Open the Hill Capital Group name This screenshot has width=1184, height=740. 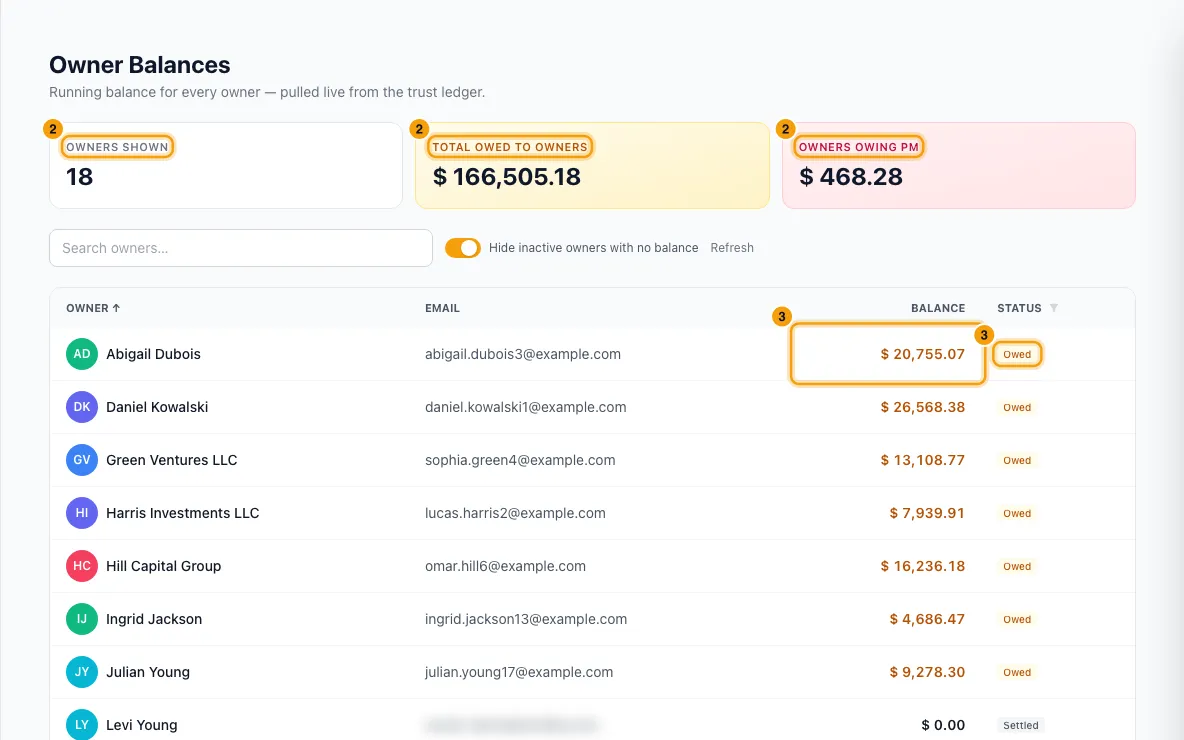[x=163, y=566]
